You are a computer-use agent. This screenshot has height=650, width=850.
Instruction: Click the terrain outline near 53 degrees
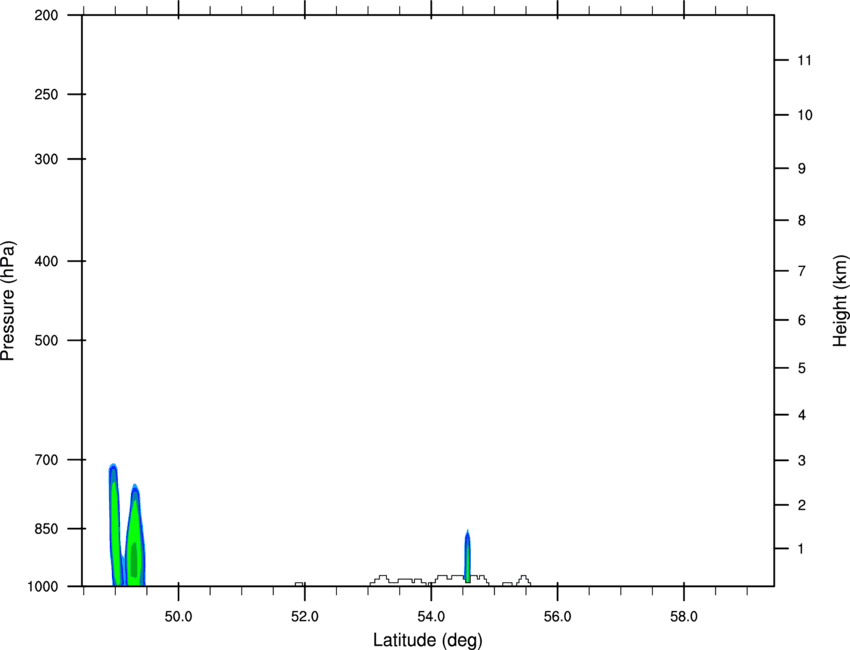pyautogui.click(x=380, y=578)
